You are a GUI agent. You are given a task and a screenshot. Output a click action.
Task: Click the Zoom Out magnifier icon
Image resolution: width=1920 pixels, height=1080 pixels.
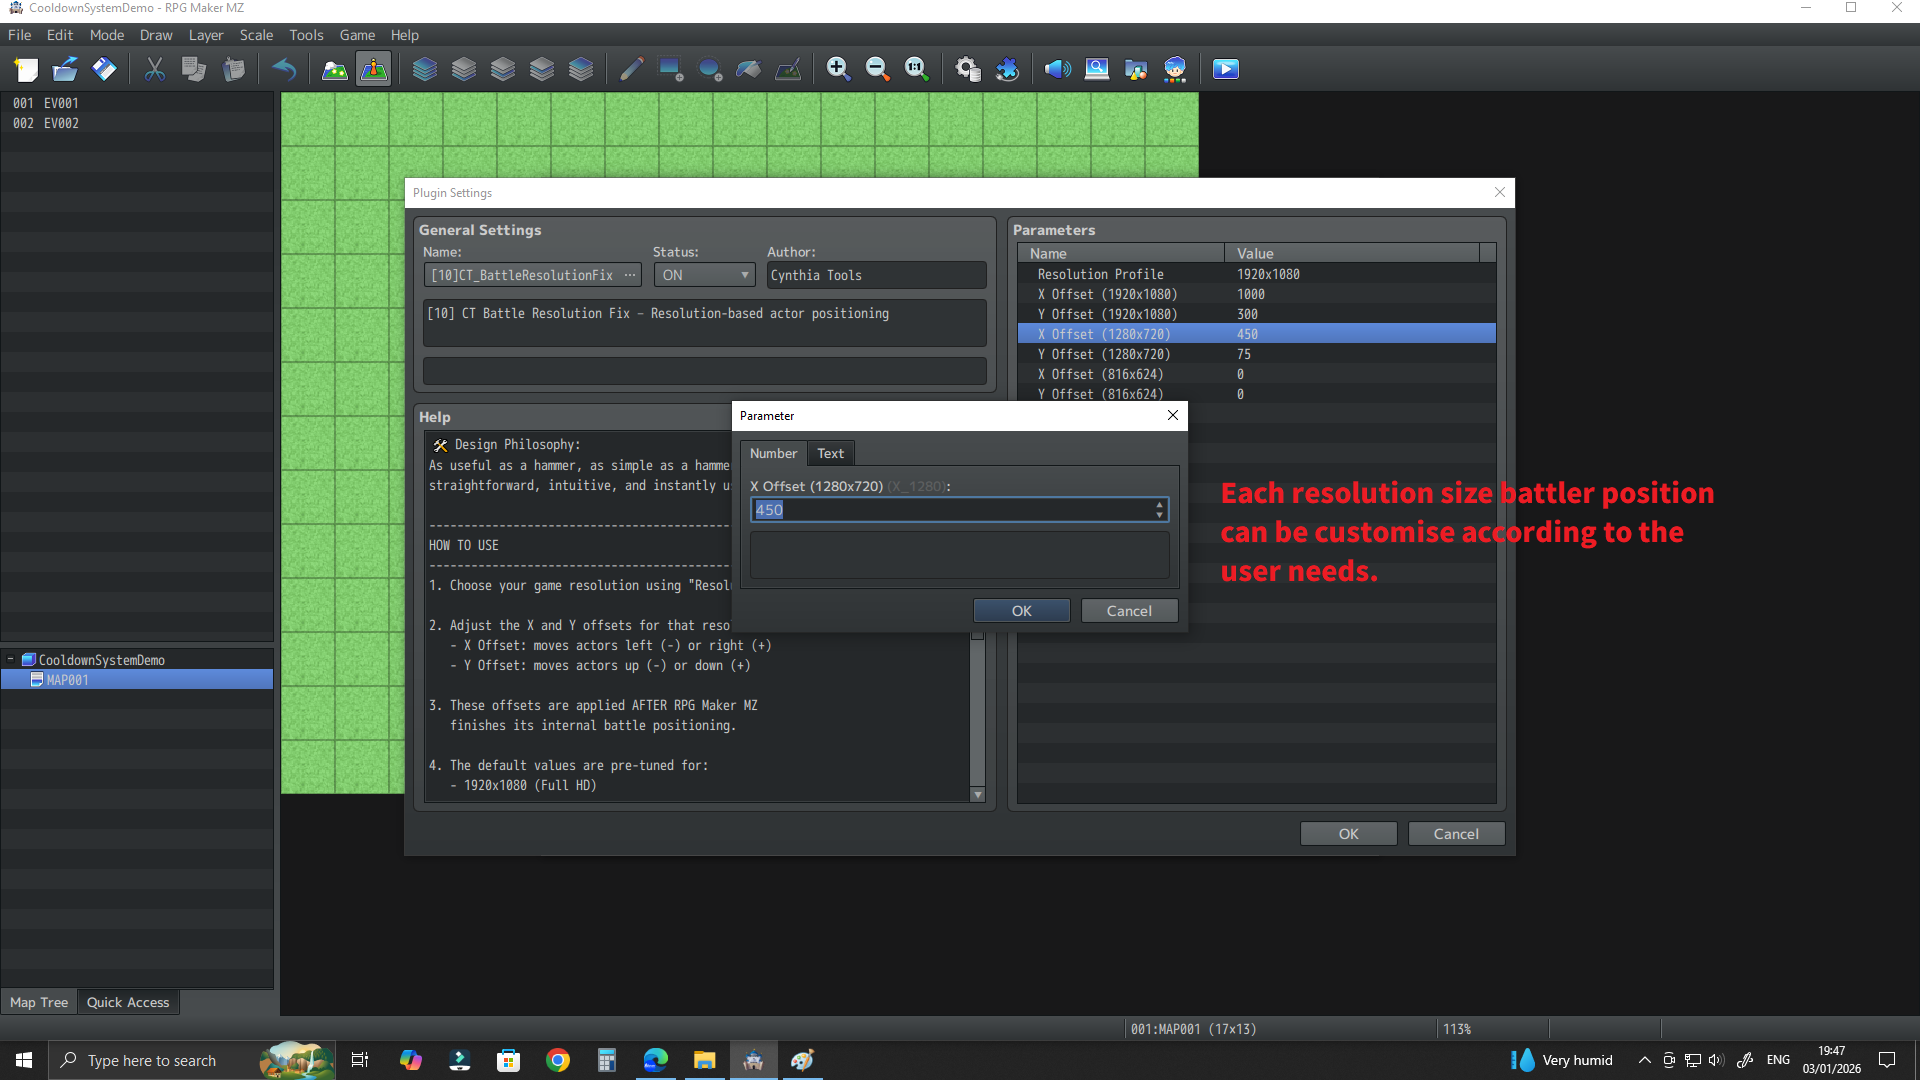[x=877, y=69]
